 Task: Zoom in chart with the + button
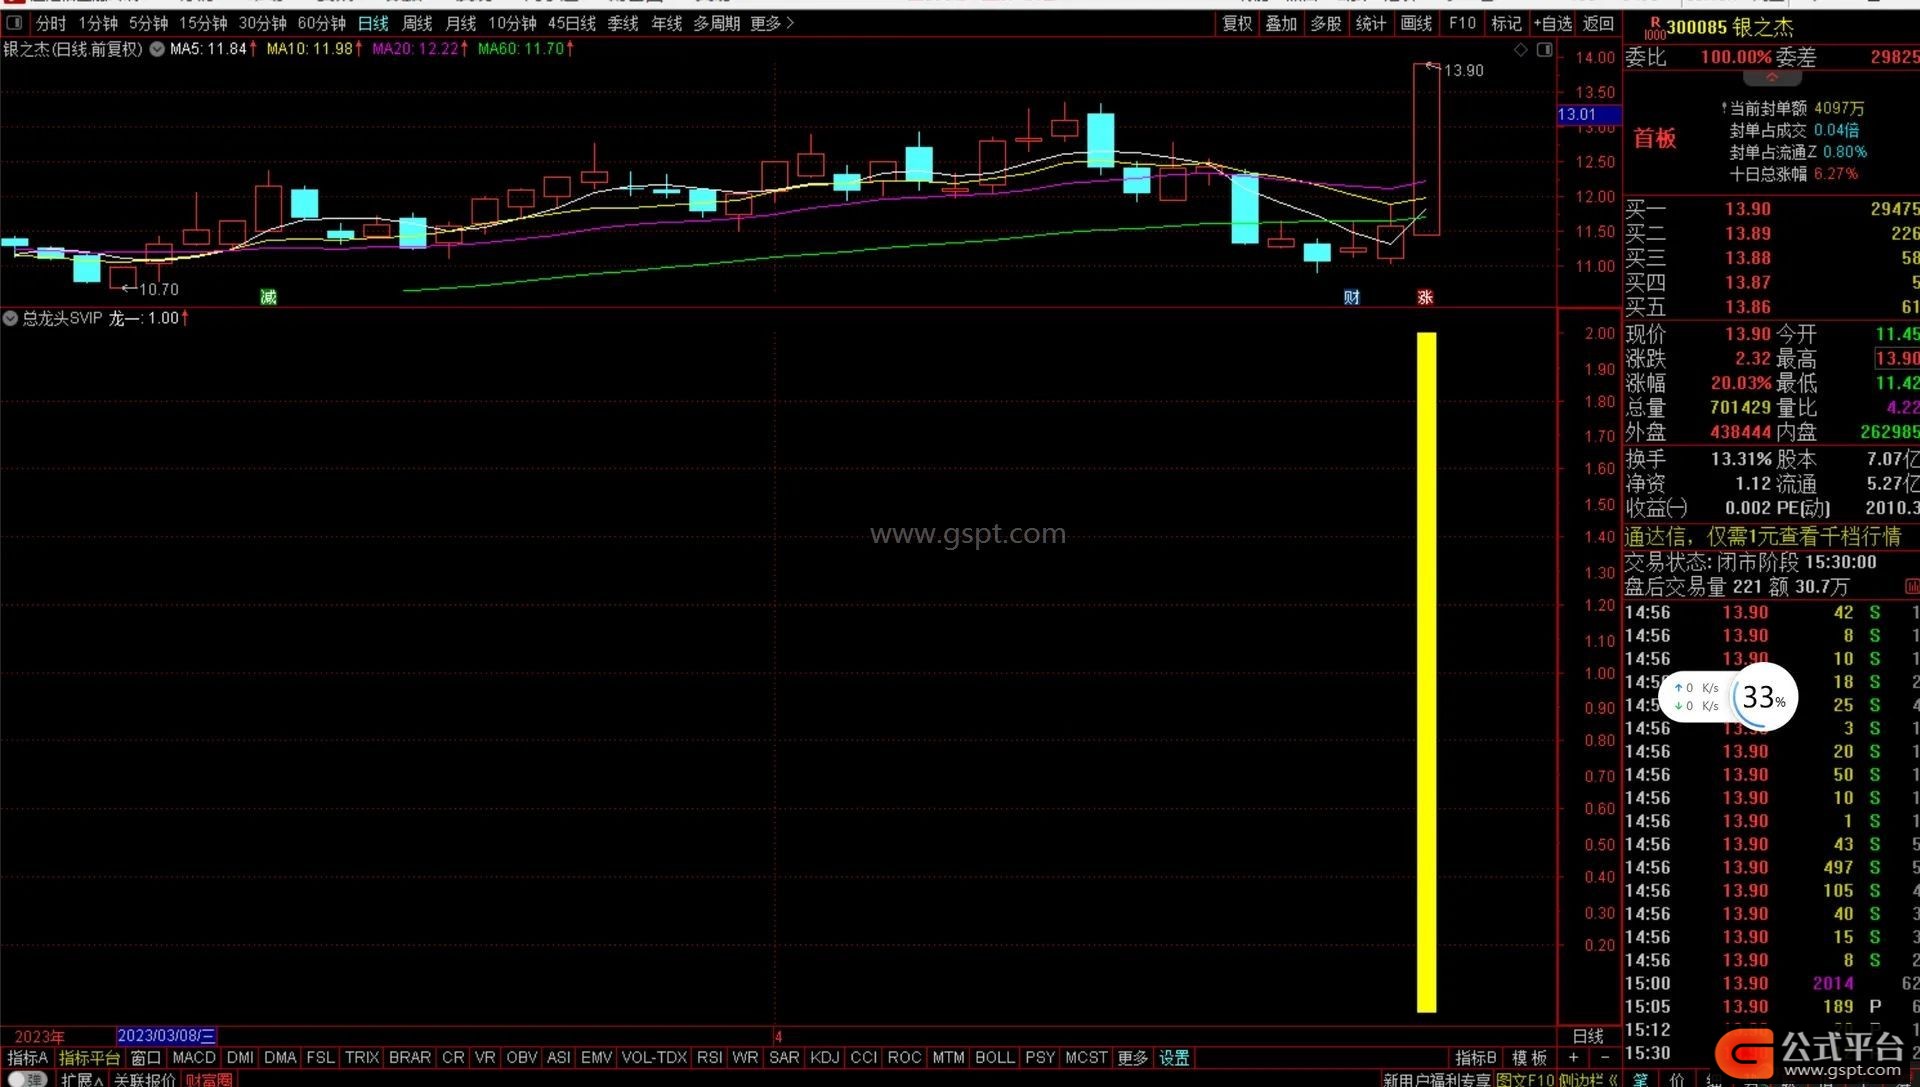pos(1573,1057)
